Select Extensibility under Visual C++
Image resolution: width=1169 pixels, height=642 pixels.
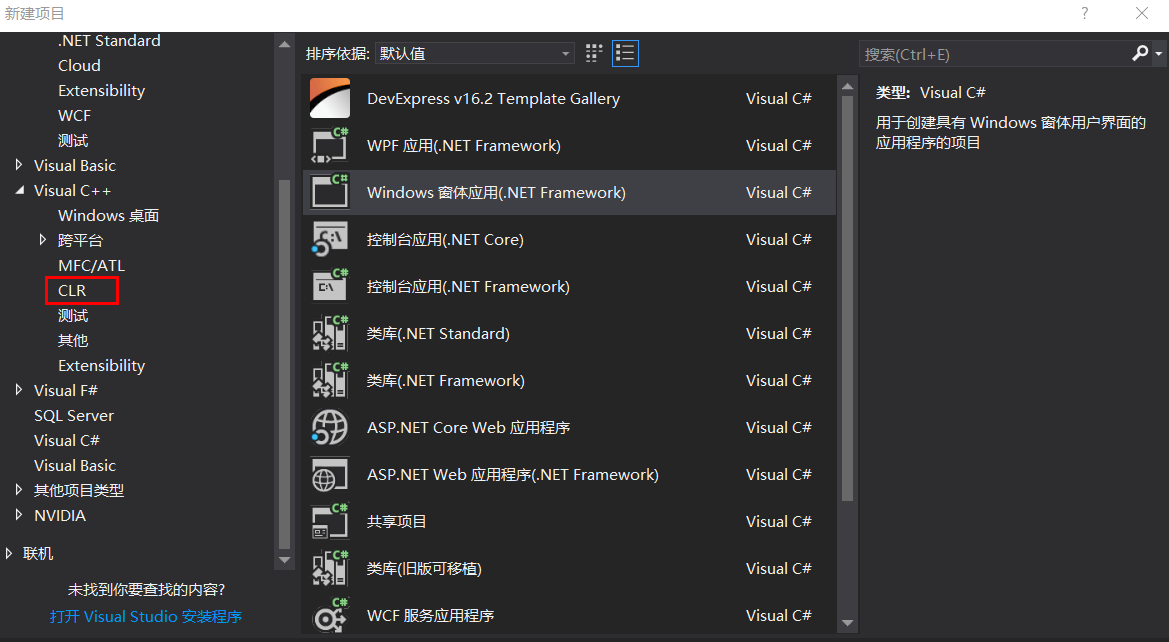pos(101,365)
